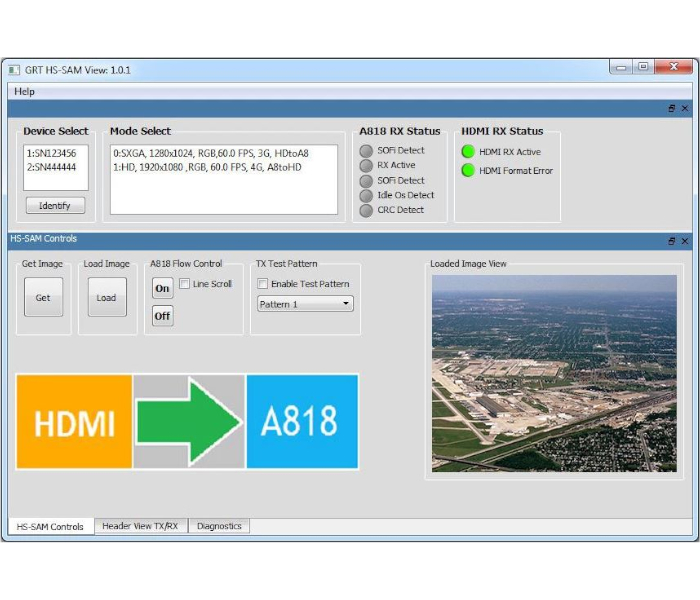Open the Pattern 1 dropdown
Viewport: 700px width, 600px height.
tap(305, 304)
